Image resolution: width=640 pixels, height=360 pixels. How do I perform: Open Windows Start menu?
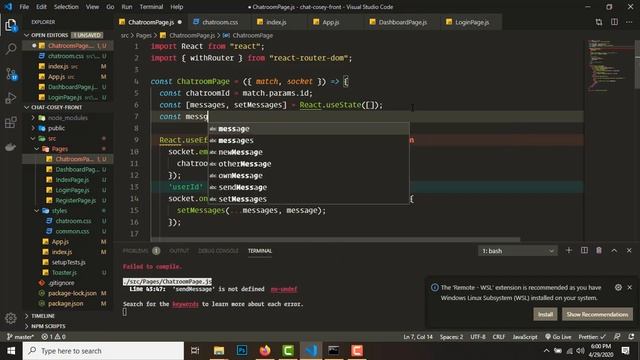coord(11,351)
